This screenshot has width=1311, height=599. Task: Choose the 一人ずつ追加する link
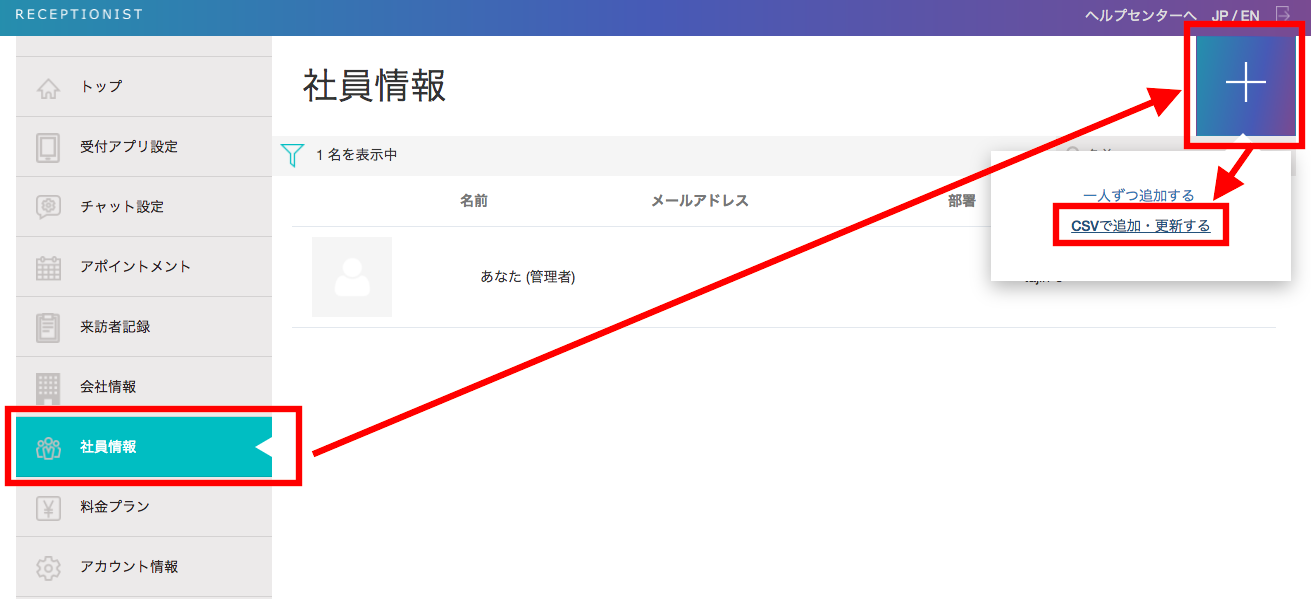(1139, 195)
